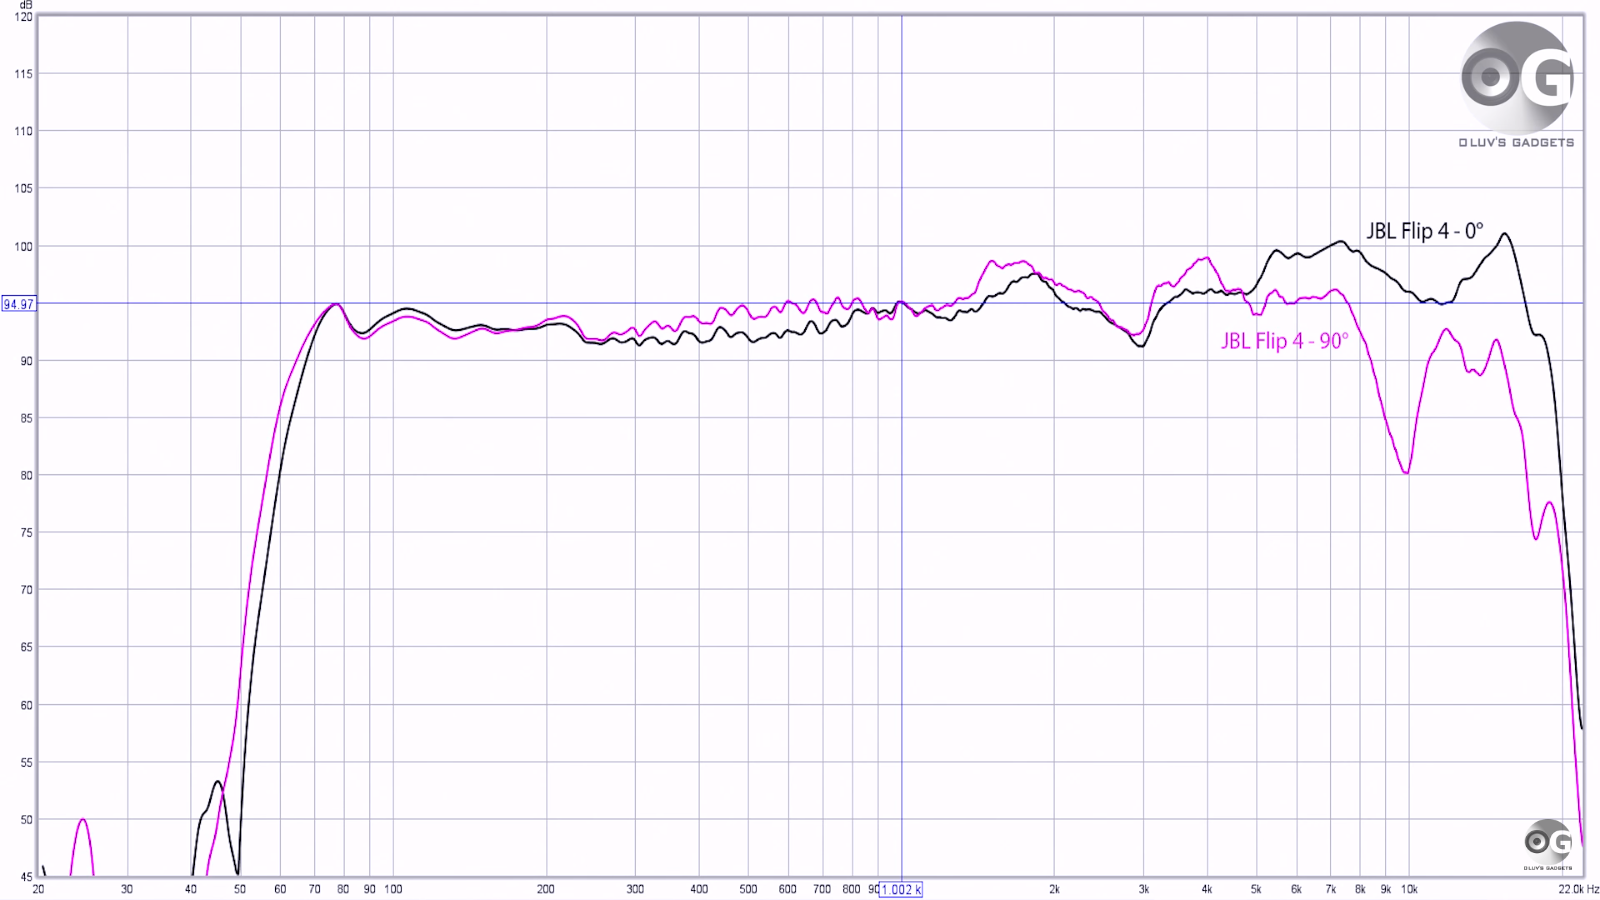Click the 9k label on the frequency axis
This screenshot has width=1600, height=900.
pos(1386,889)
